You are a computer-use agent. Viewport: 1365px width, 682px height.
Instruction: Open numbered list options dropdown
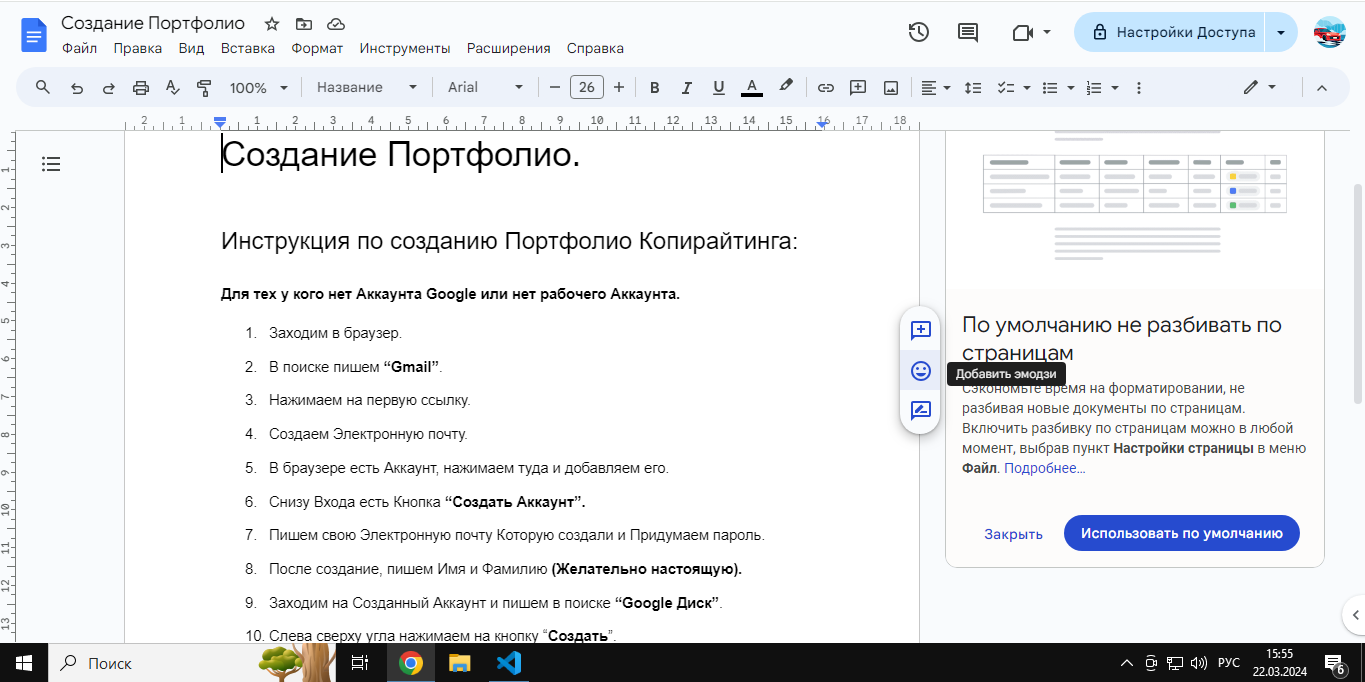tap(1102, 87)
